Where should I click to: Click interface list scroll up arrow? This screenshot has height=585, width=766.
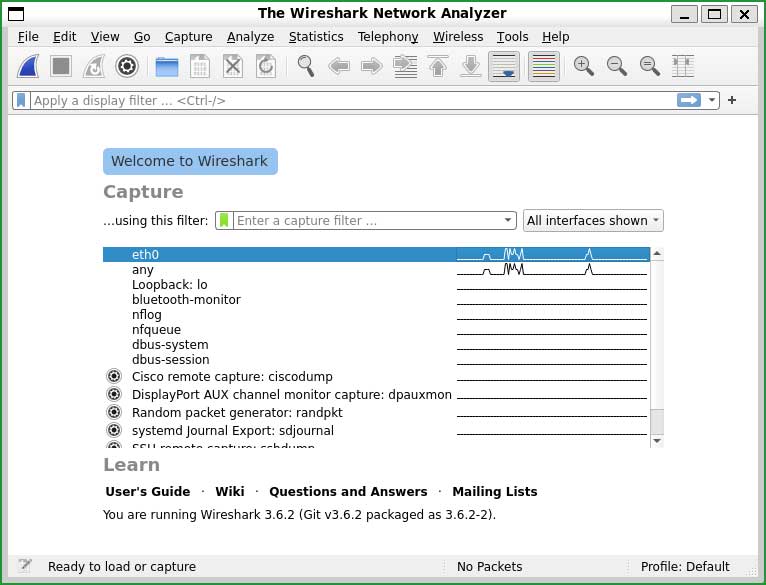click(657, 254)
